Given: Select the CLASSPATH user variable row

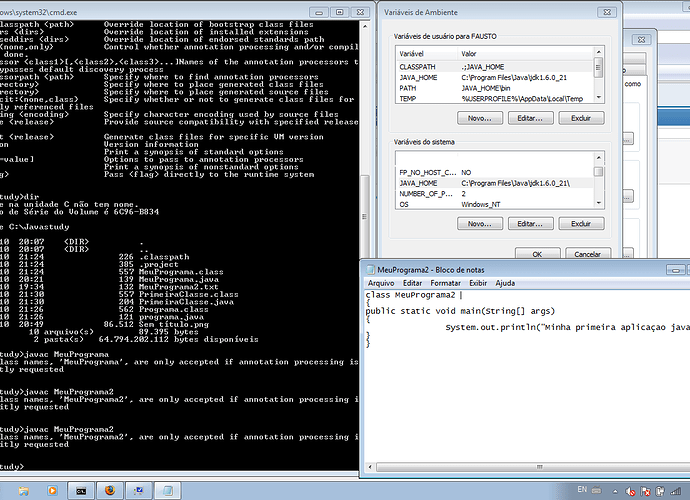Looking at the screenshot, I should tap(495, 67).
